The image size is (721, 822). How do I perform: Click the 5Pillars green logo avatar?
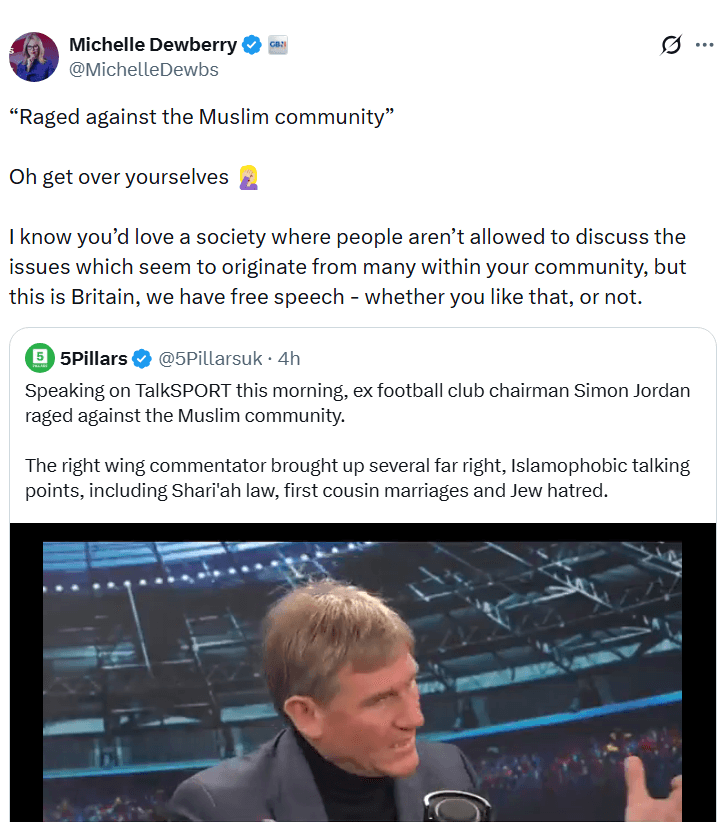(40, 358)
